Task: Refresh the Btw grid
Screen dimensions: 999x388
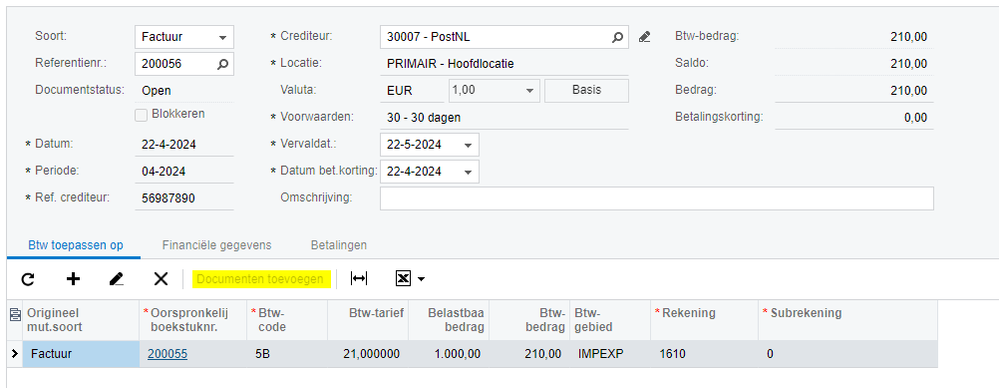Action: [x=28, y=279]
